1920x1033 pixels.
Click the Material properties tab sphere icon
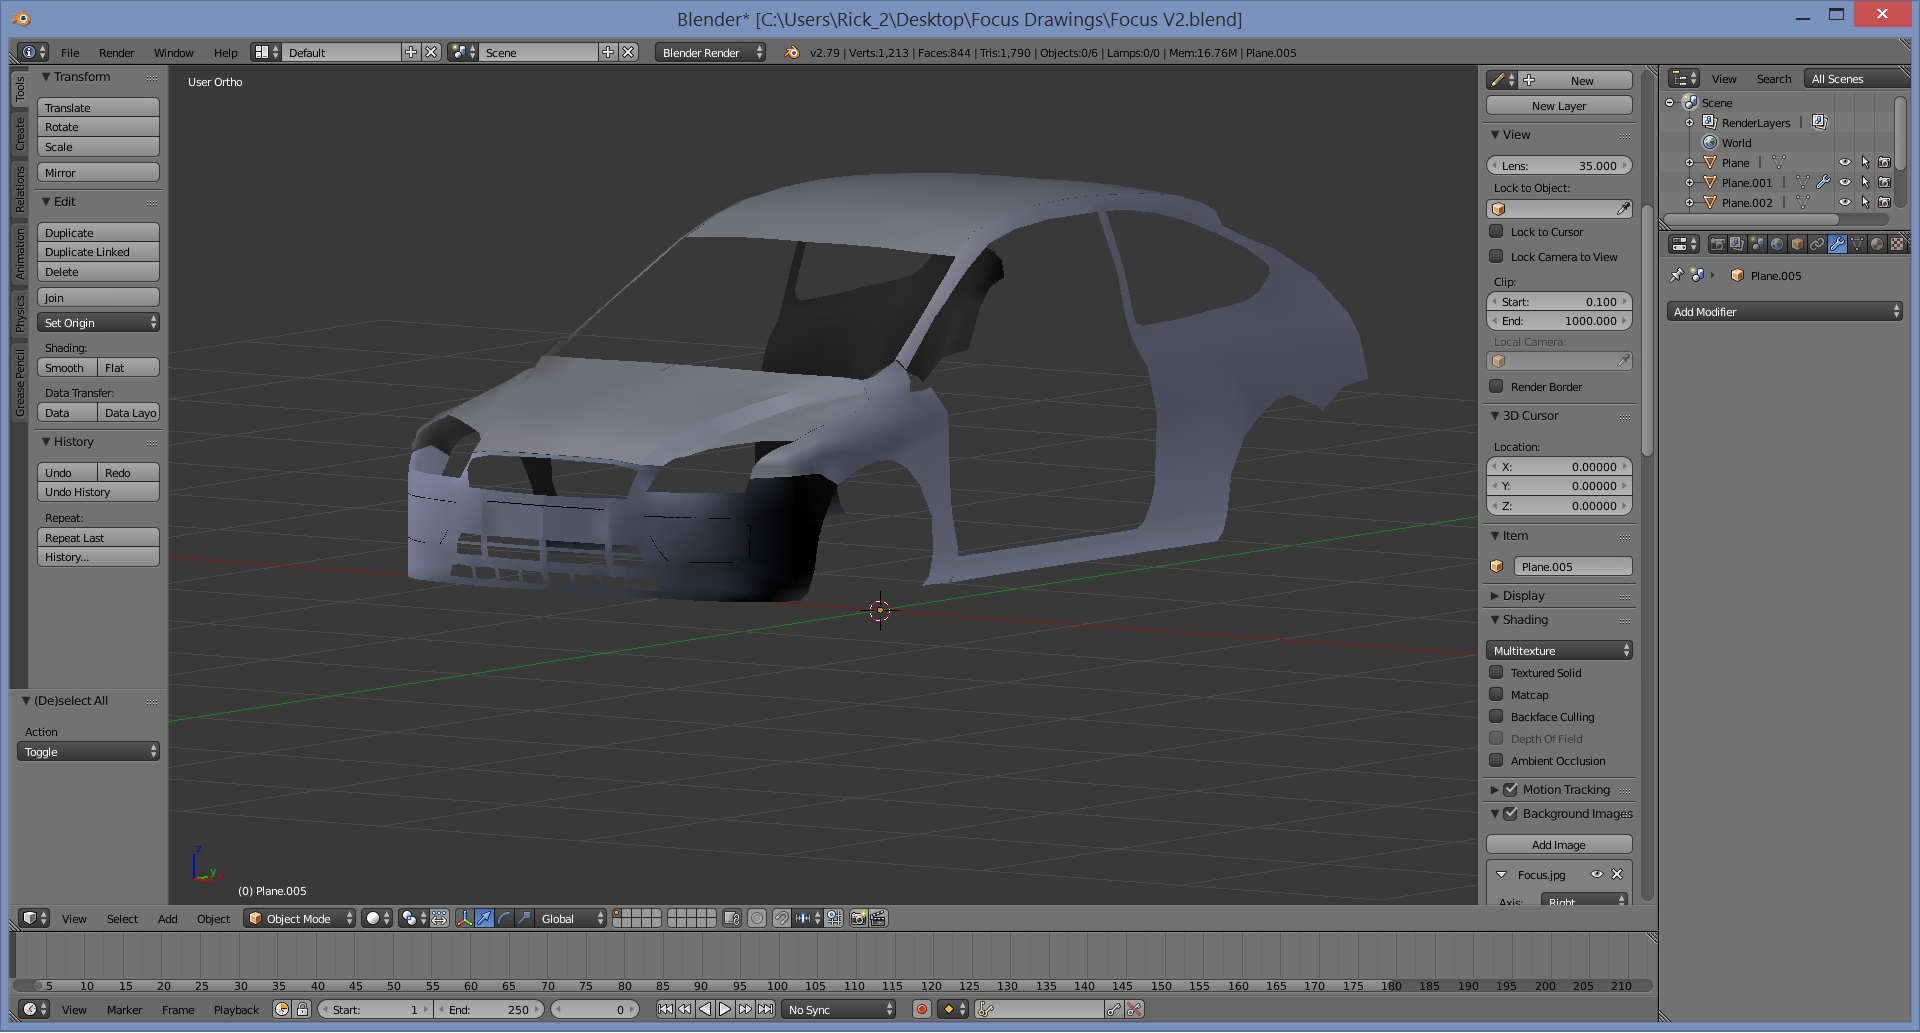coord(1877,244)
